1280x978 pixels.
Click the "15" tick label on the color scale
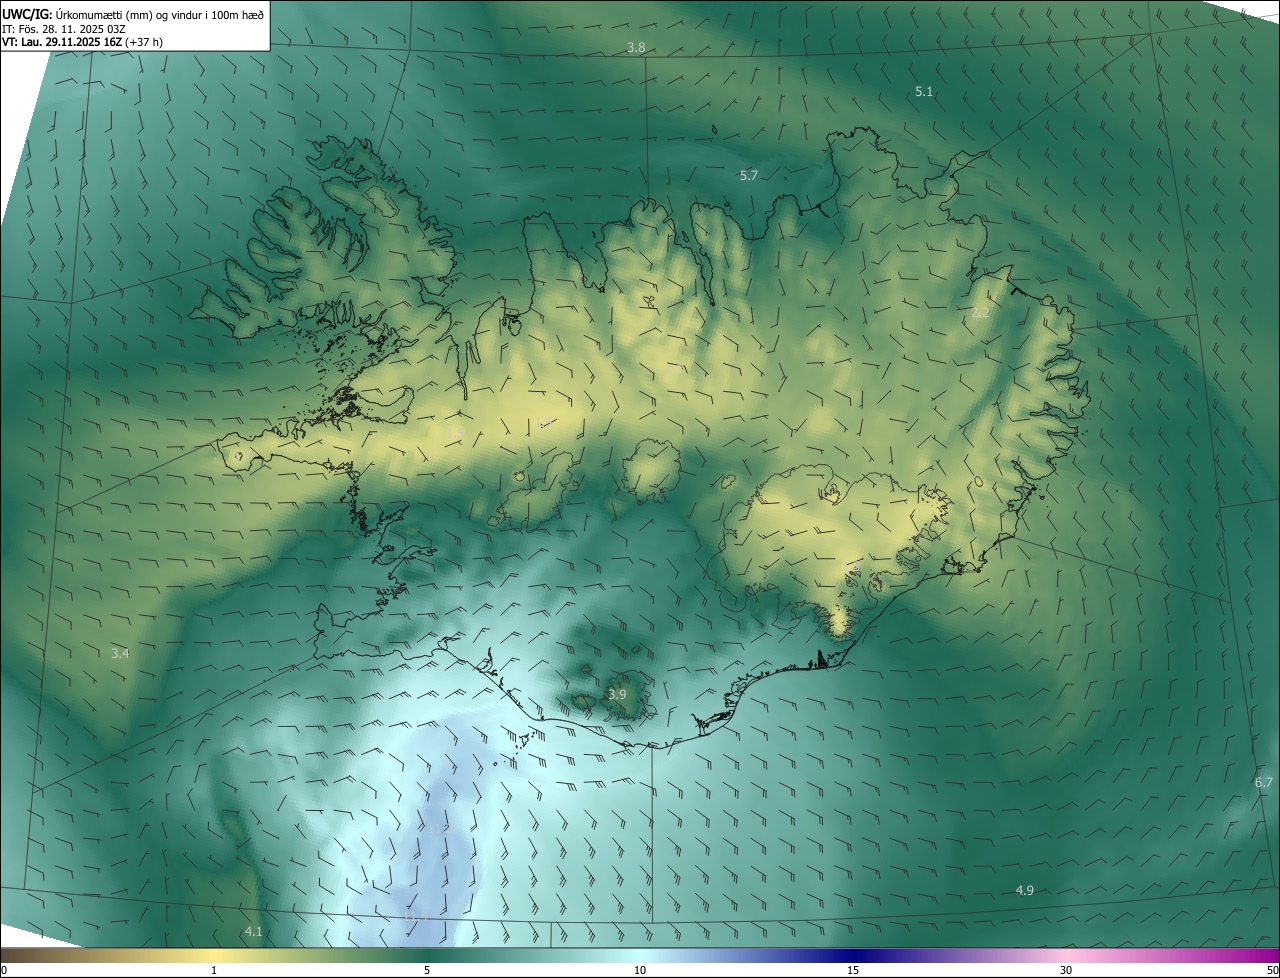click(853, 970)
